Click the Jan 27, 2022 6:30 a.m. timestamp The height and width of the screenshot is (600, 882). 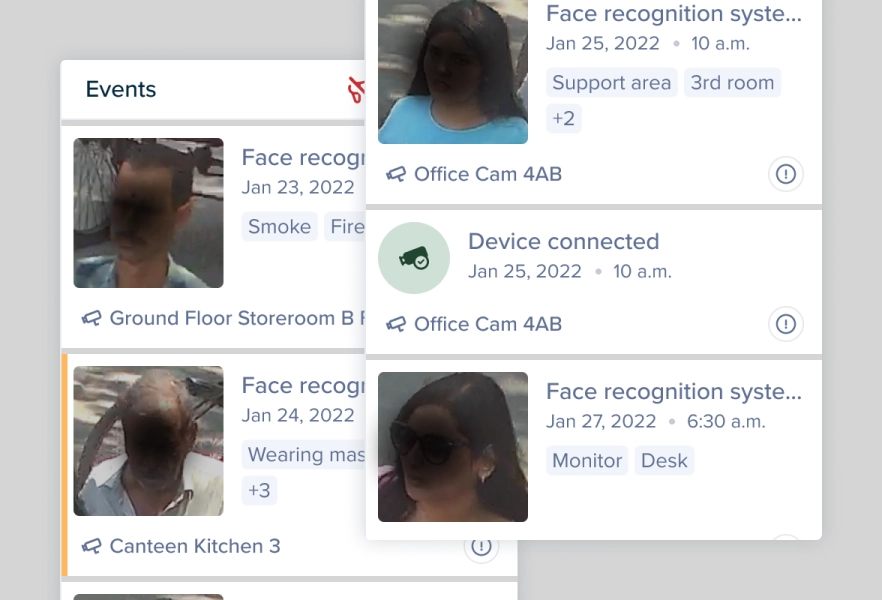point(656,421)
